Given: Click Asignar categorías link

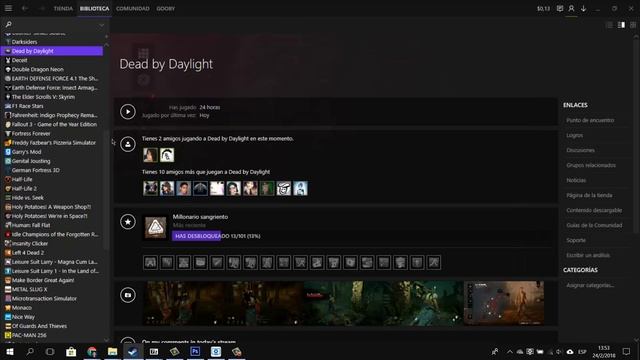Looking at the screenshot, I should (x=590, y=285).
